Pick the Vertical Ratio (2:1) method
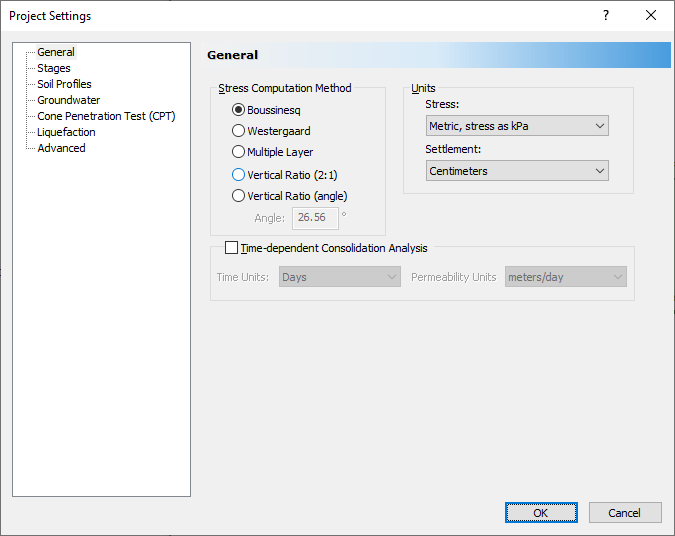Screen dimensions: 675x536 (x=239, y=175)
